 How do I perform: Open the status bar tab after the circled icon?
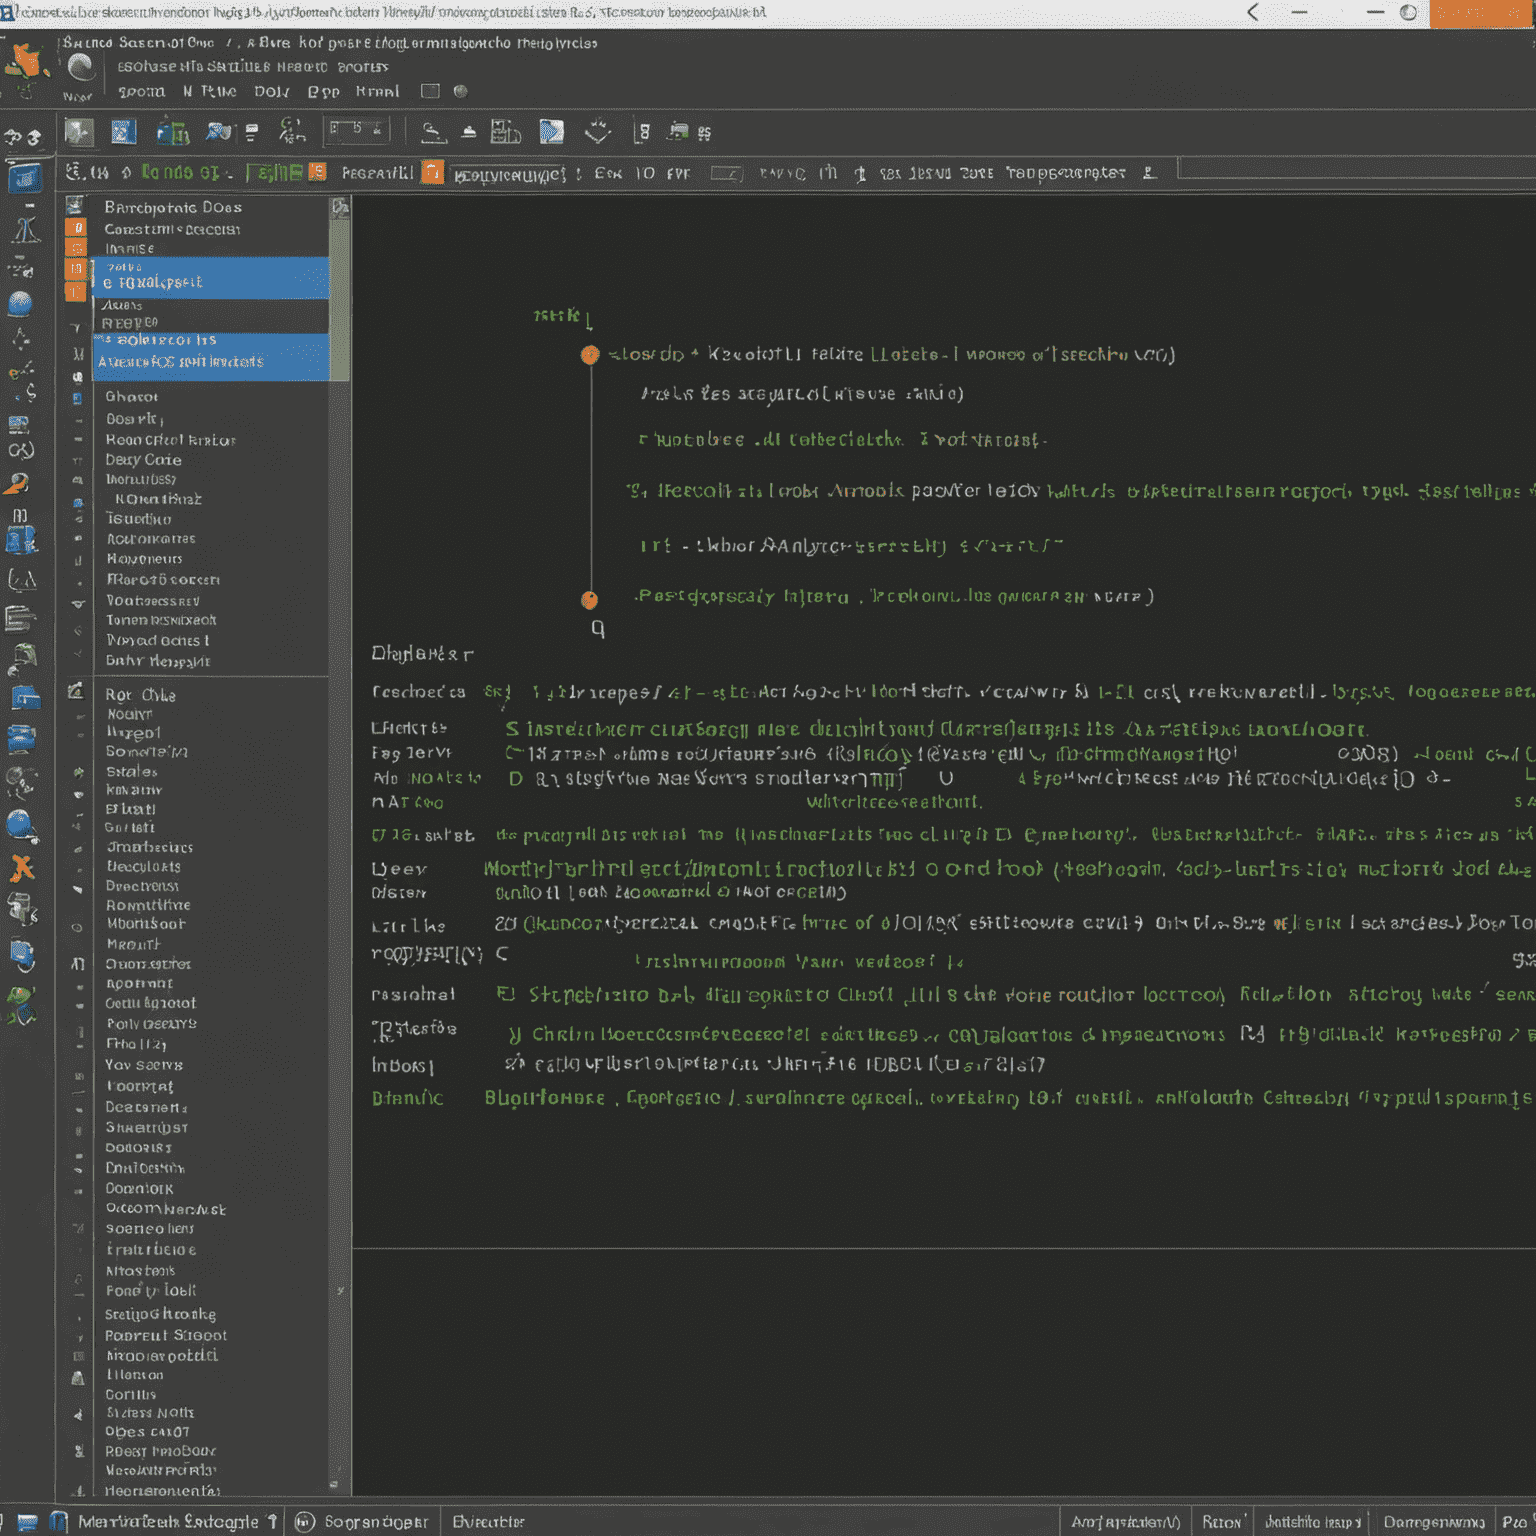[376, 1522]
